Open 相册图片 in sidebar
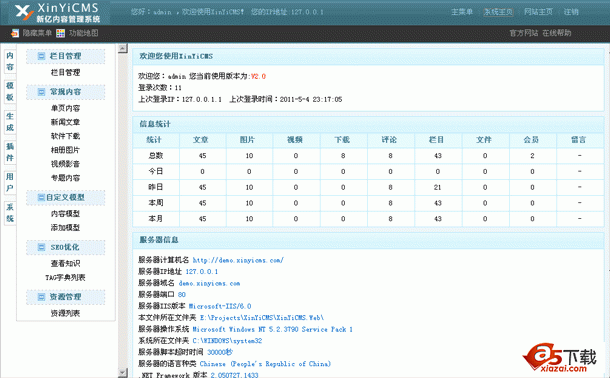The width and height of the screenshot is (610, 378). coord(65,150)
